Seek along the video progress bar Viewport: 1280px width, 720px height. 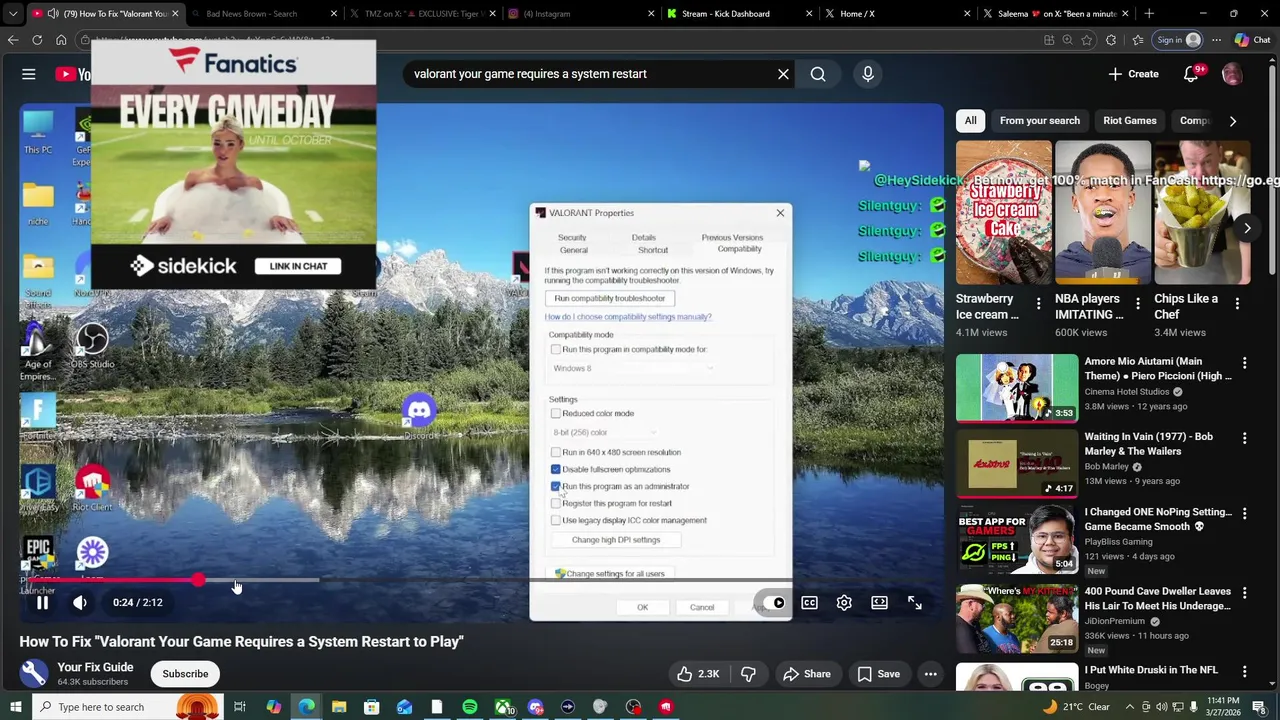click(x=481, y=580)
